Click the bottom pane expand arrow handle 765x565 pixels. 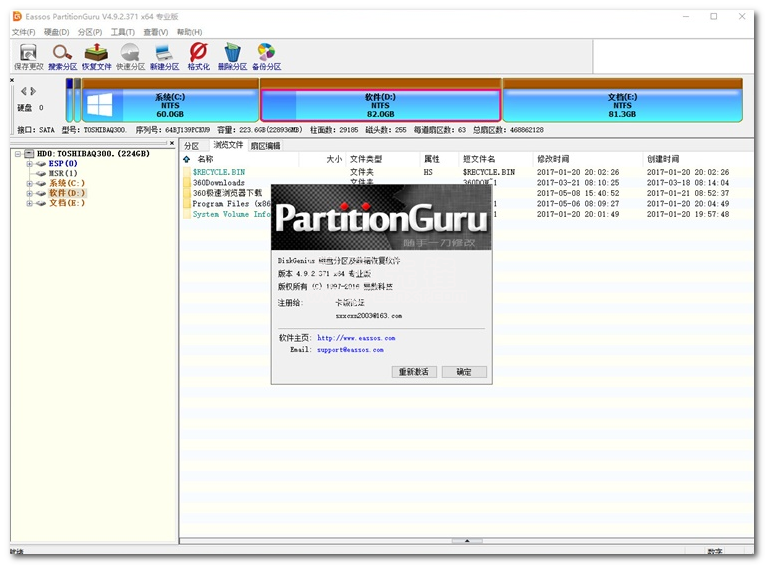[467, 541]
